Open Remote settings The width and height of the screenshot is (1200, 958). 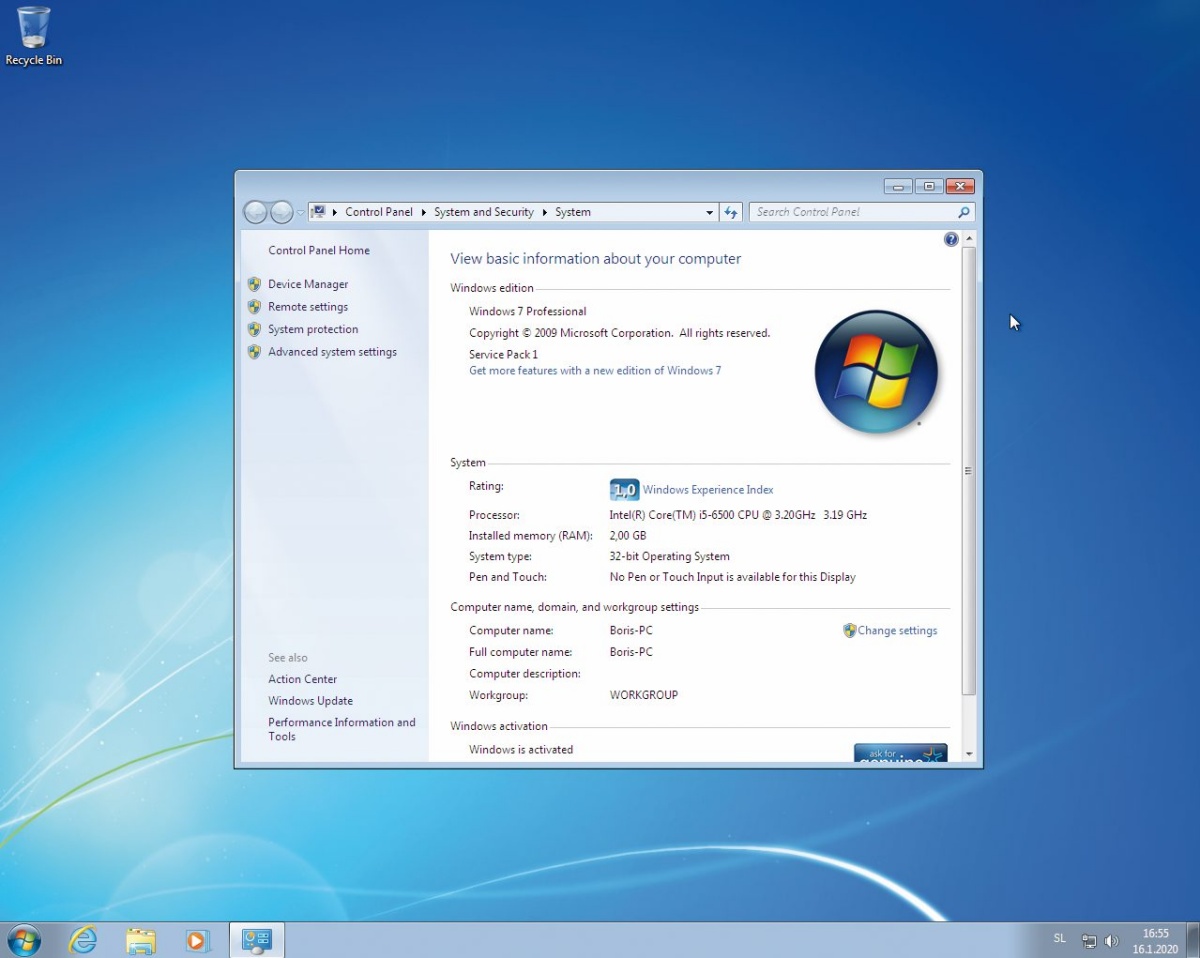(x=308, y=307)
